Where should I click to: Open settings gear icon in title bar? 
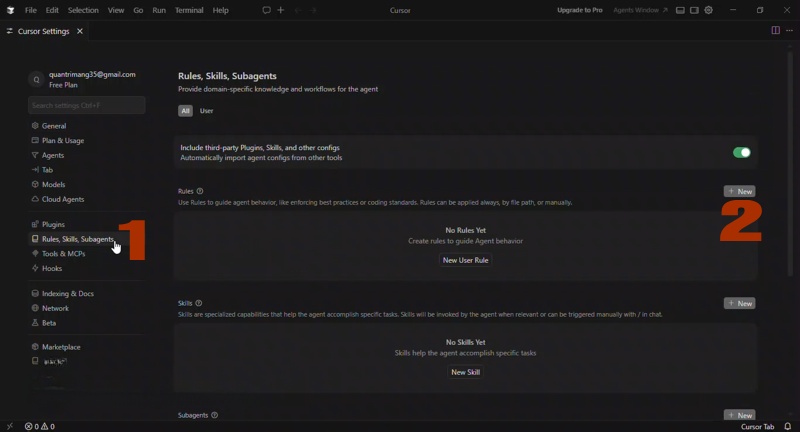[709, 10]
